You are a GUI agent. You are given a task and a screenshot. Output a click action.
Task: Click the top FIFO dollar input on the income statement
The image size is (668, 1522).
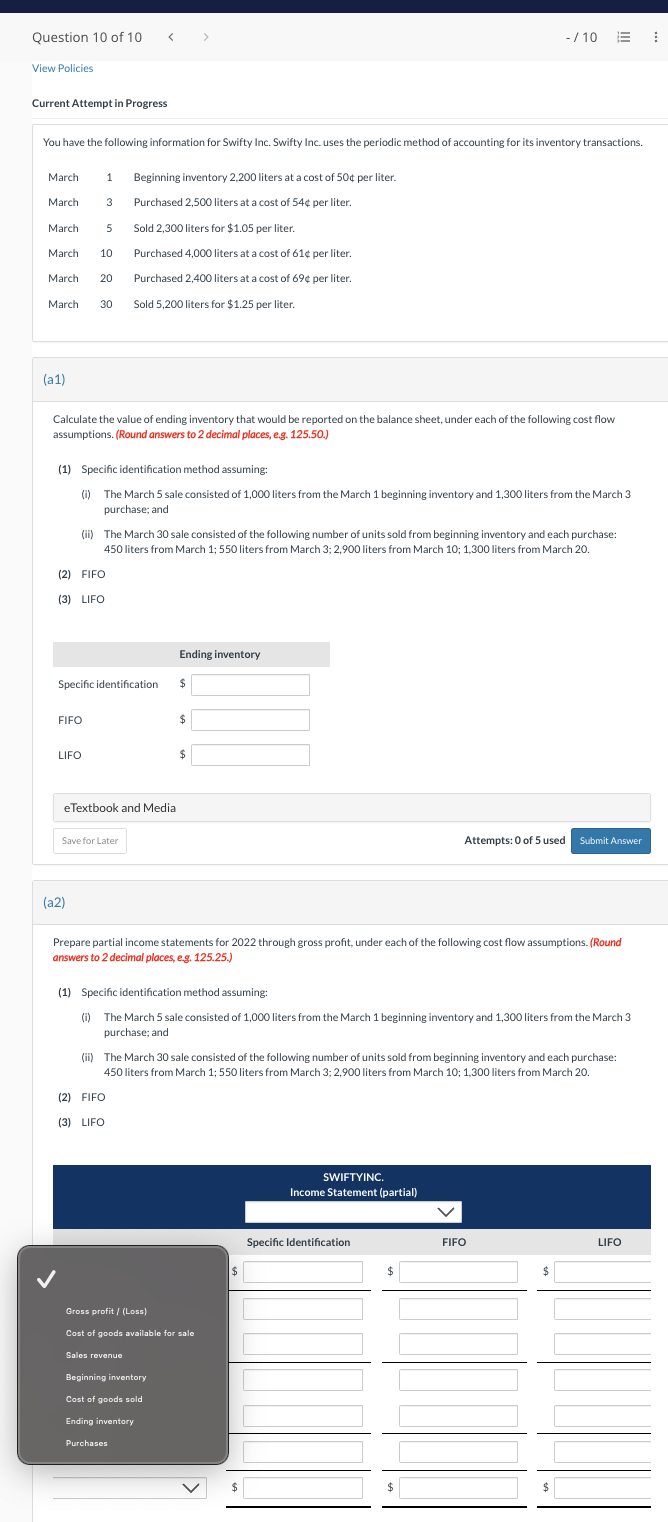(x=458, y=1271)
